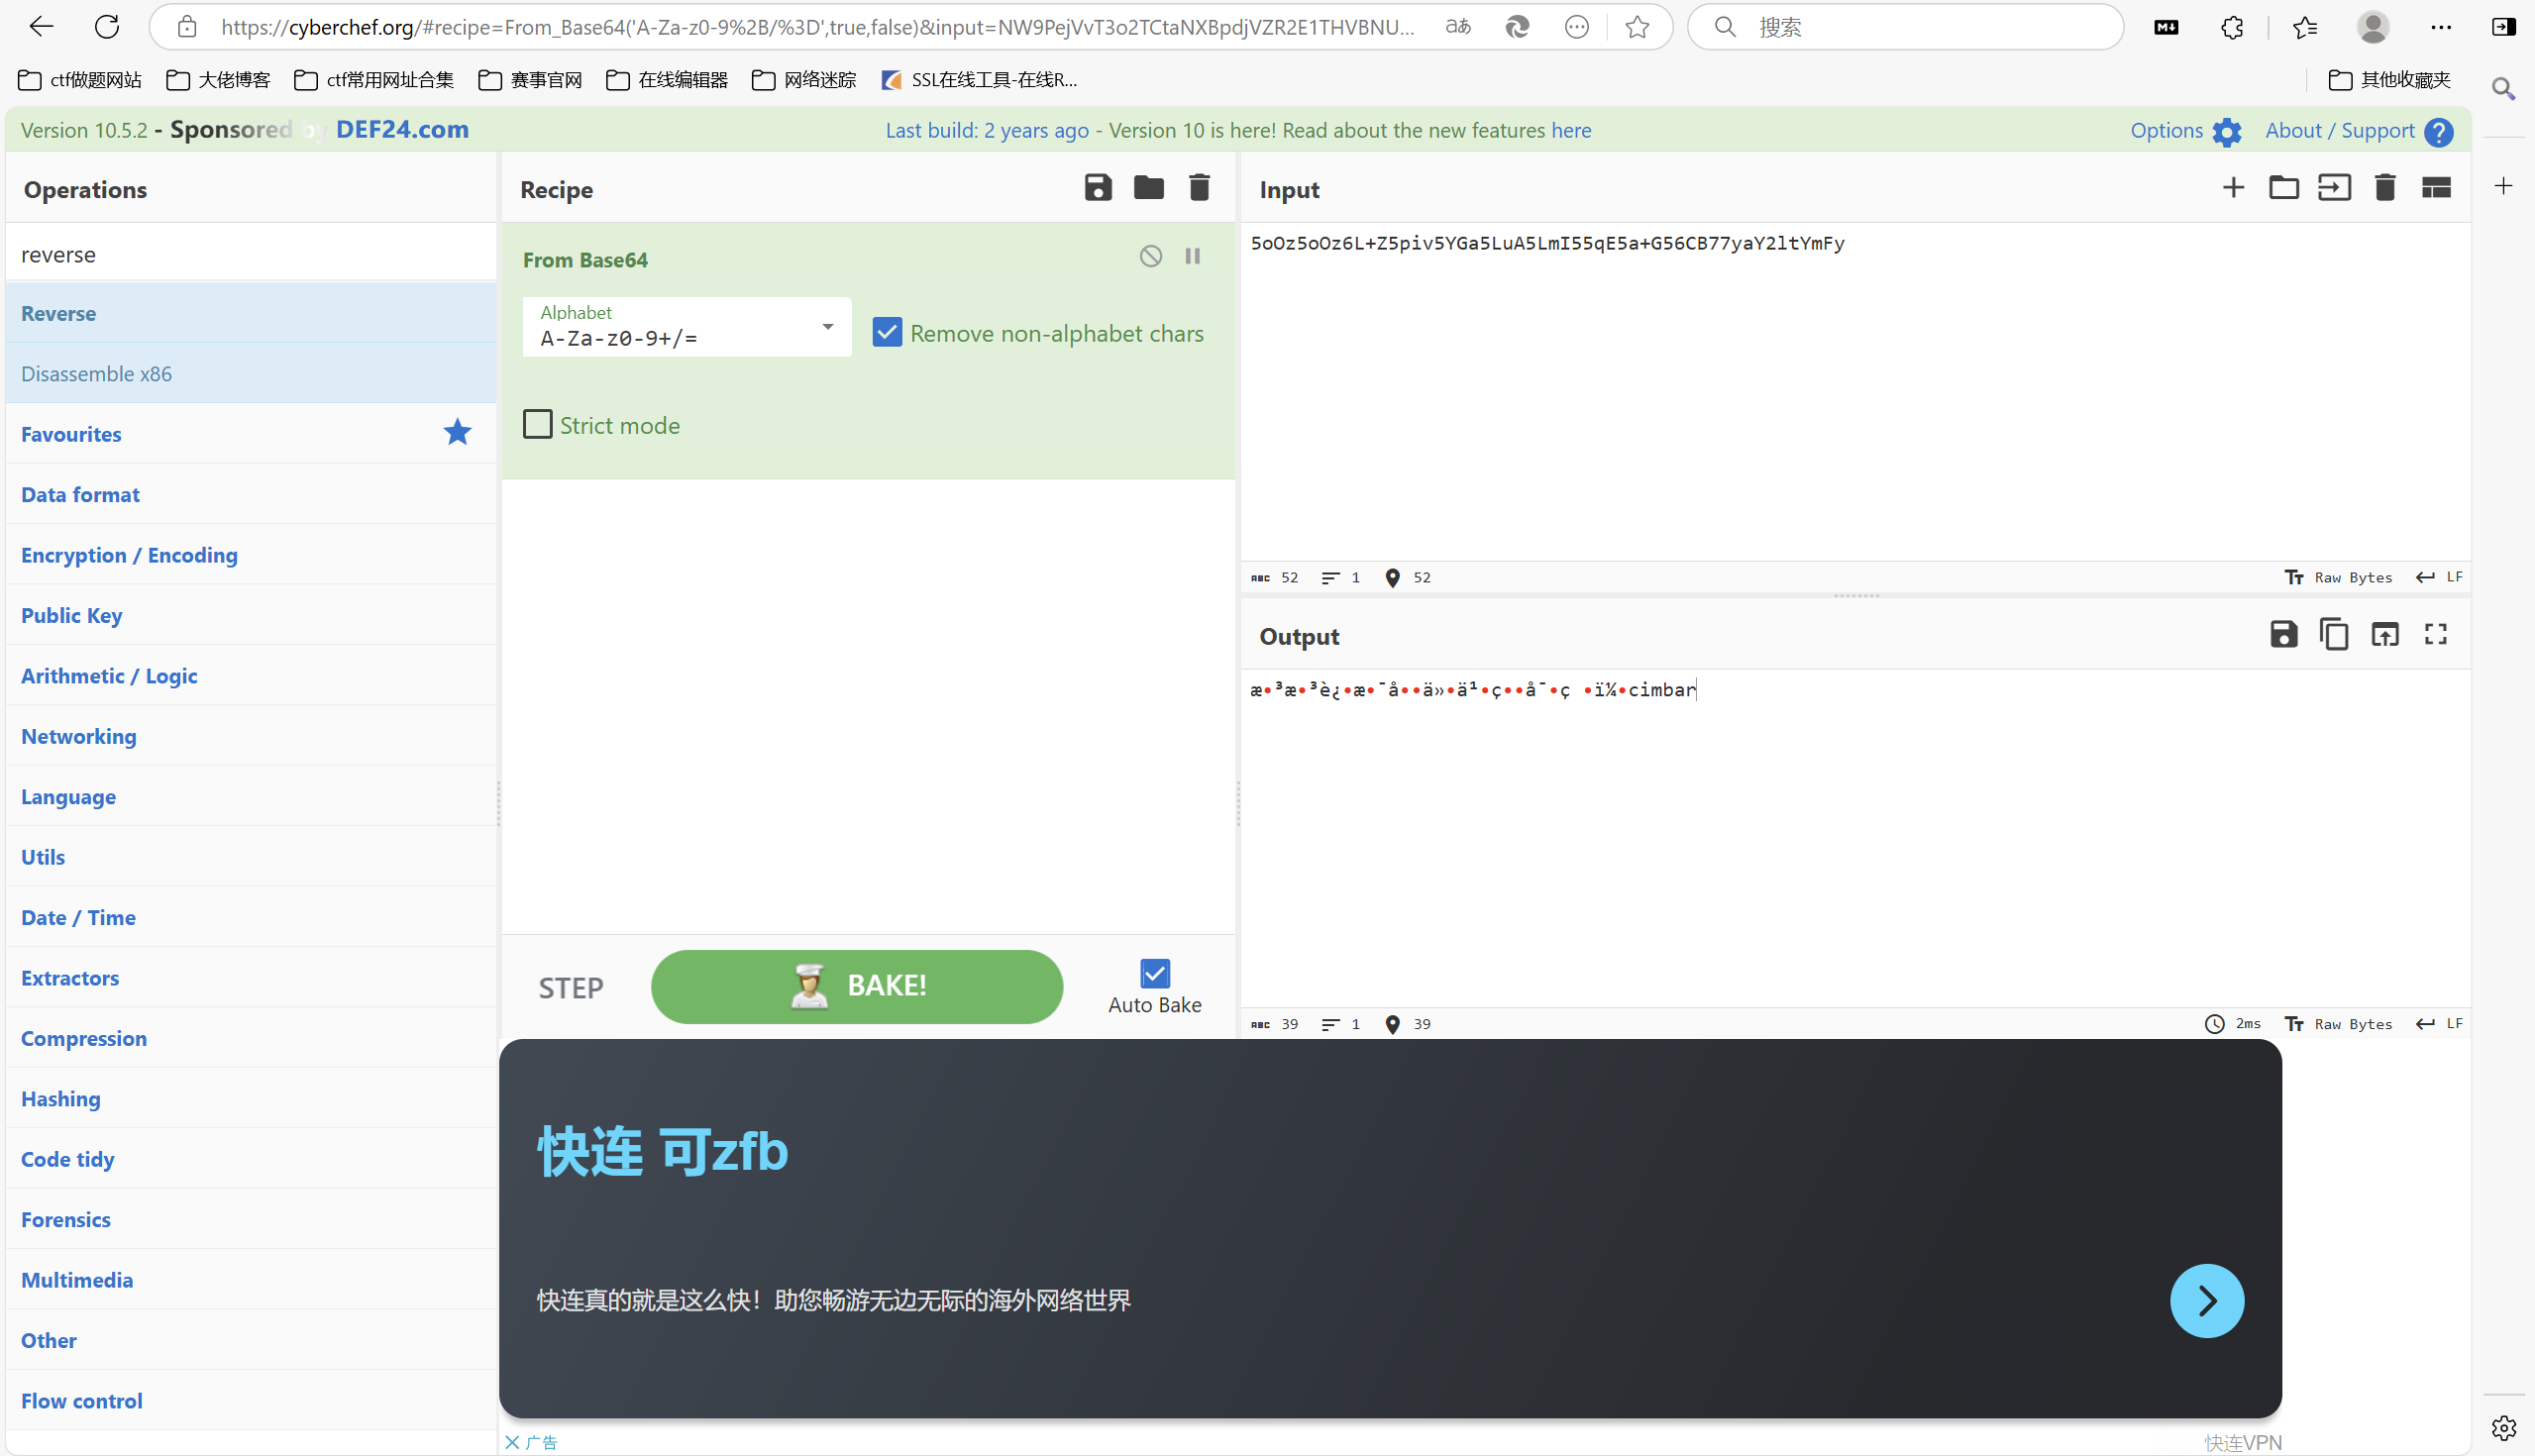Viewport: 2535px width, 1456px height.
Task: Open 大佬博客 bookmark folder
Action: [218, 80]
